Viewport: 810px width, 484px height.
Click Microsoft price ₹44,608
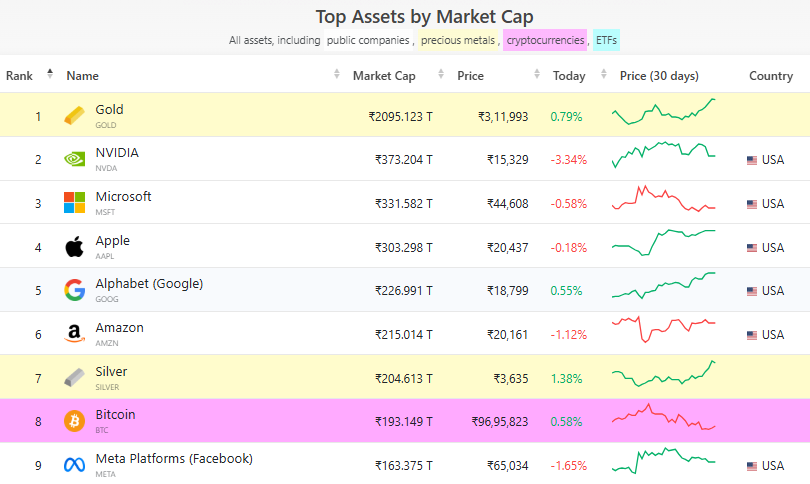coord(507,204)
